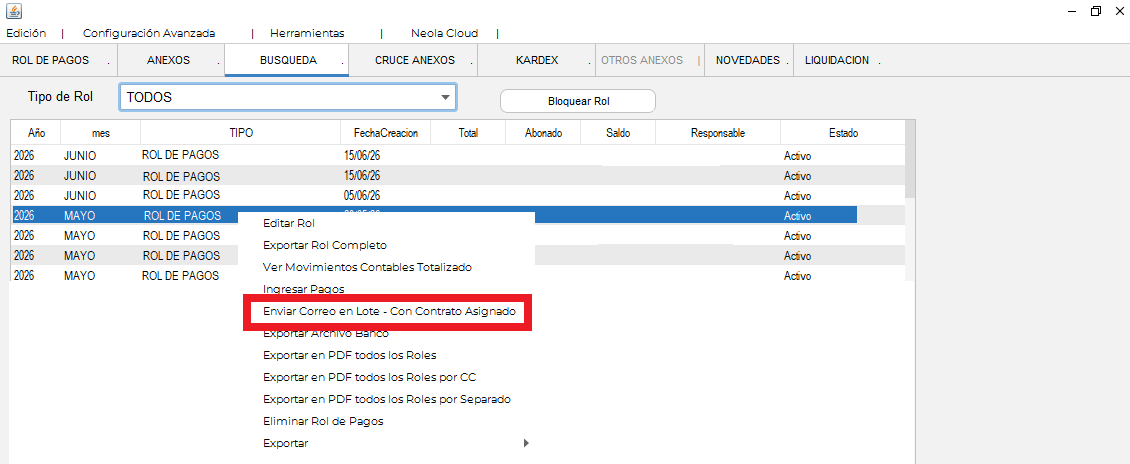Click the Bloquear Rol button
Screen dimensions: 1130x464
(x=578, y=102)
